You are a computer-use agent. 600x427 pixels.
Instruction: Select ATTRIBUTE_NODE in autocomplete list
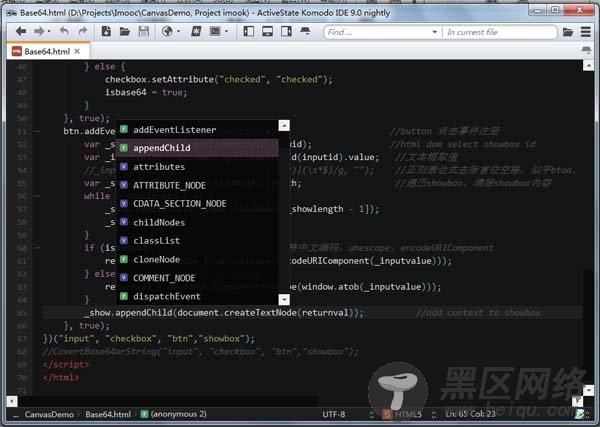(x=197, y=185)
